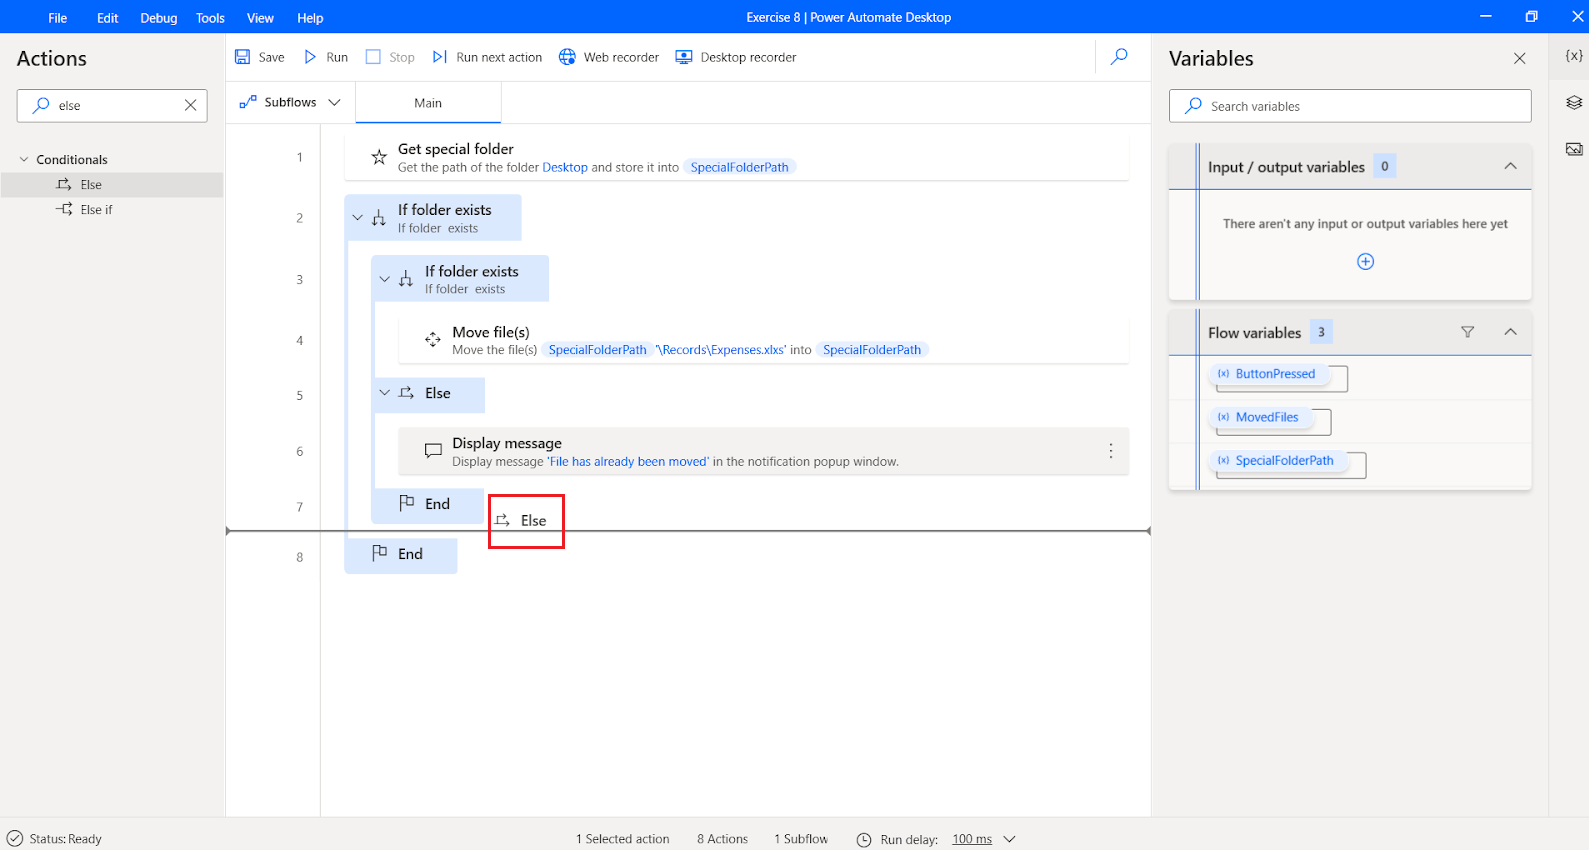The image size is (1589, 850).
Task: Click Run next action
Action: 488,57
